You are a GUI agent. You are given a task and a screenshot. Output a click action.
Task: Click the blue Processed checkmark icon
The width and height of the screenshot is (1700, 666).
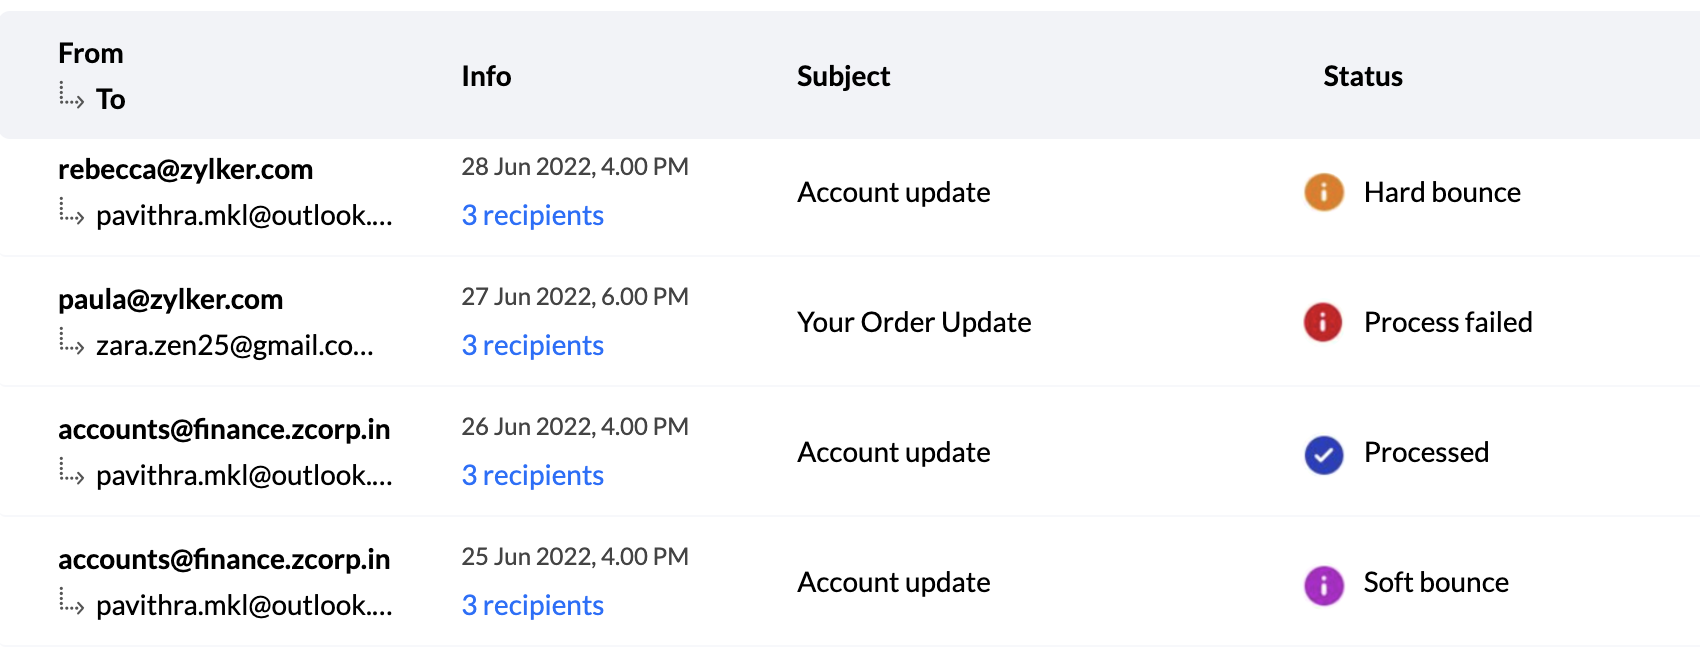coord(1323,455)
